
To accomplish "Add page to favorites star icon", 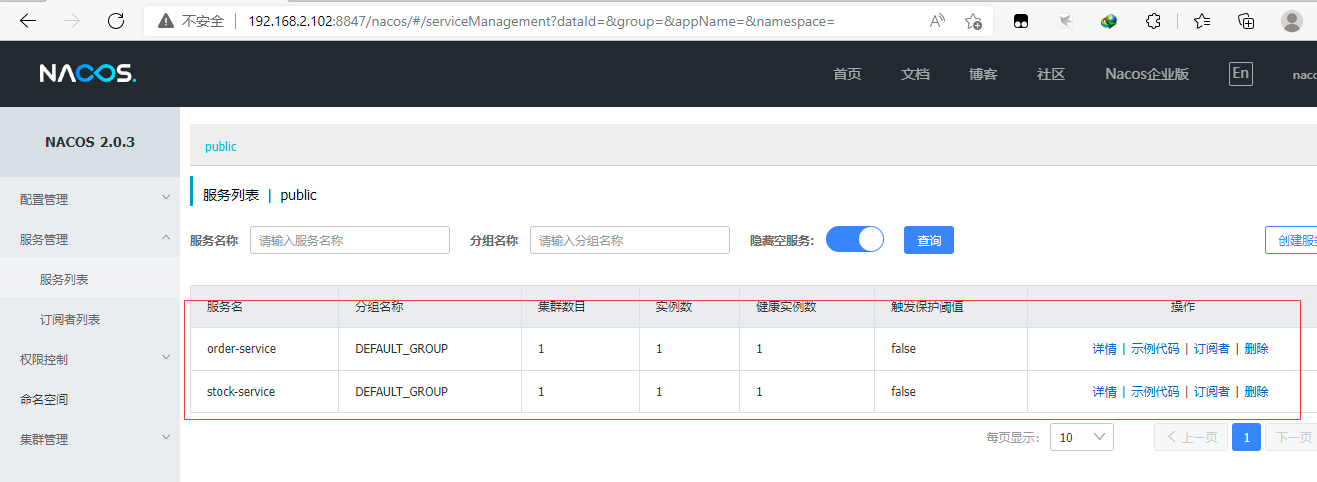I will (x=973, y=21).
